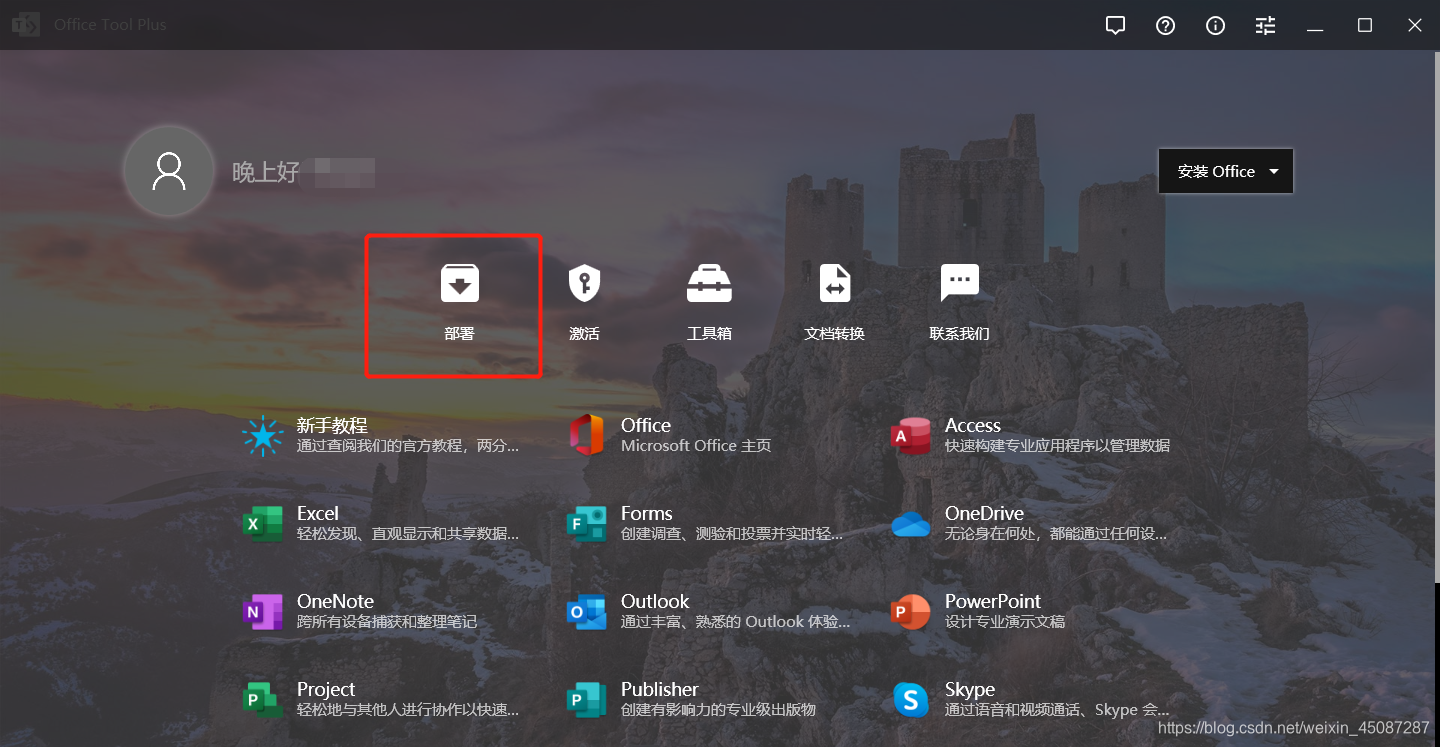The width and height of the screenshot is (1440, 747).
Task: Click the 晚上好 greeting text
Action: [266, 172]
